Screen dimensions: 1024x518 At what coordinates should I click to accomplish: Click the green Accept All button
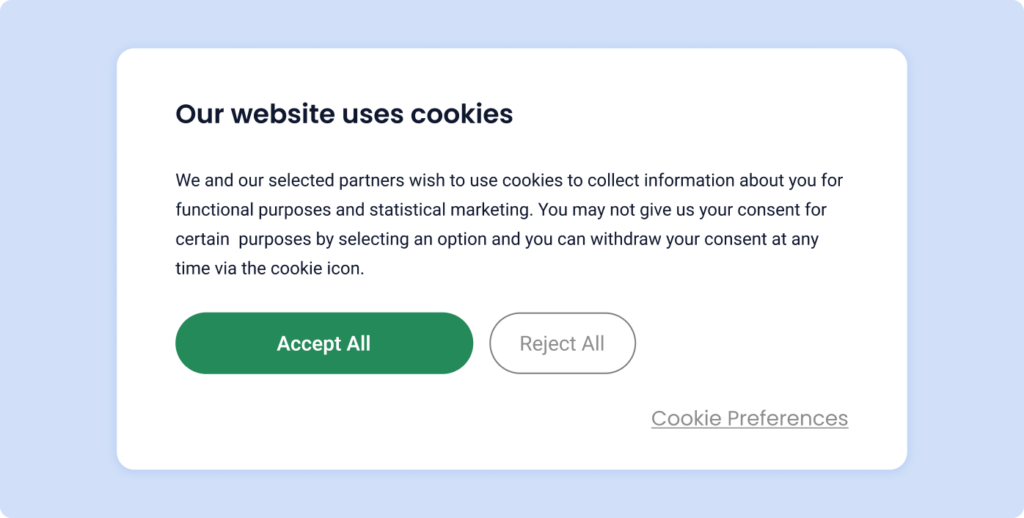click(323, 343)
